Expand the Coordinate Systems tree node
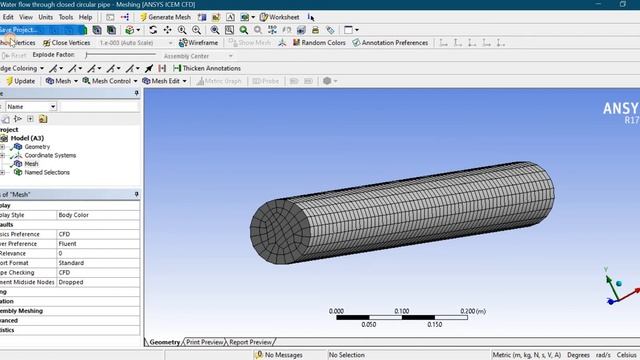The width and height of the screenshot is (640, 360). click(2, 155)
